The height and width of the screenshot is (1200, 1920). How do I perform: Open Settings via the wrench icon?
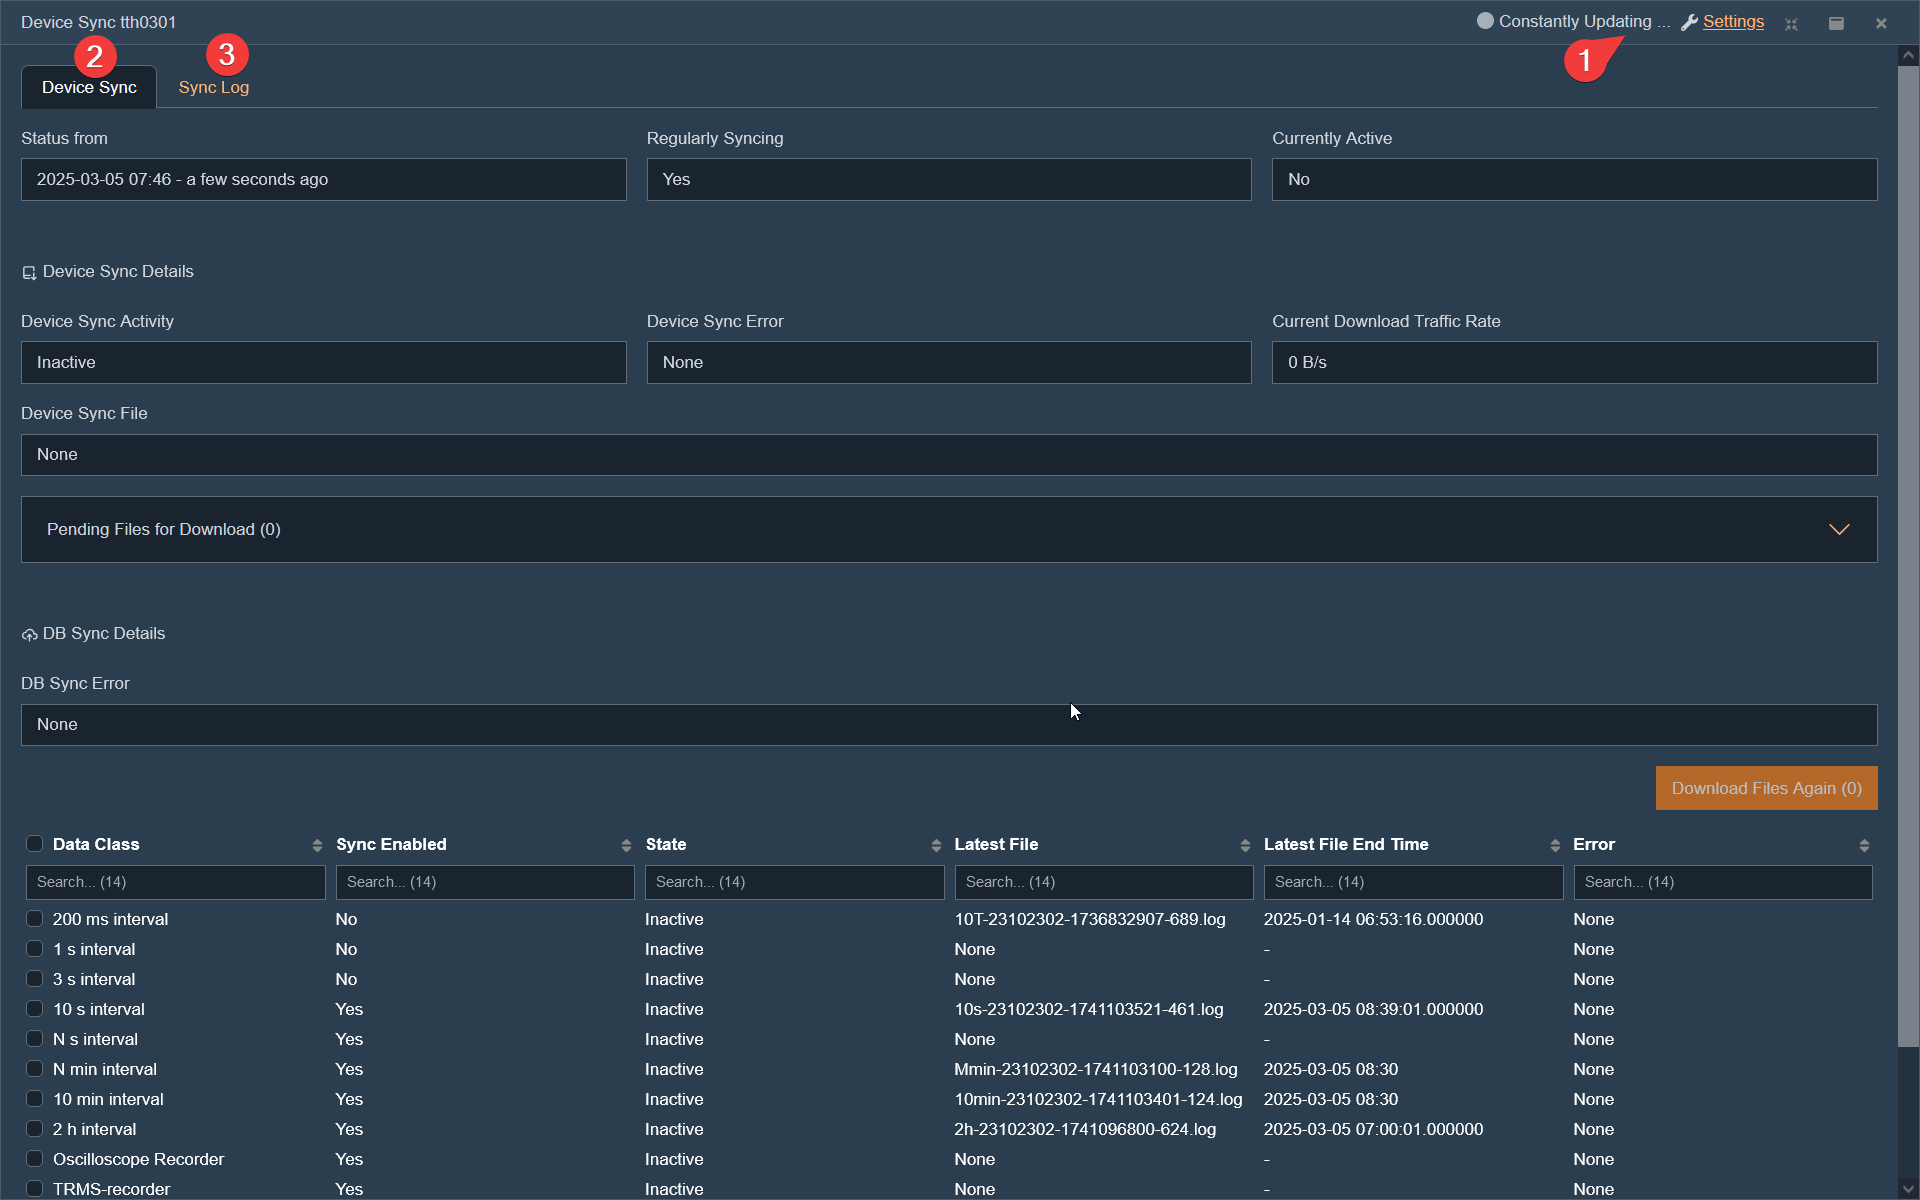[x=1690, y=21]
